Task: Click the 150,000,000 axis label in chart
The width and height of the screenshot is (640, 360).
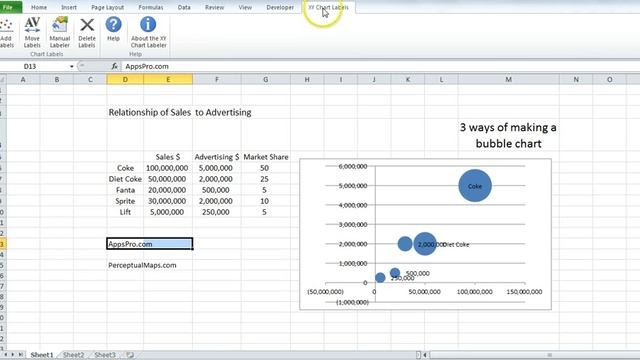Action: click(x=524, y=292)
